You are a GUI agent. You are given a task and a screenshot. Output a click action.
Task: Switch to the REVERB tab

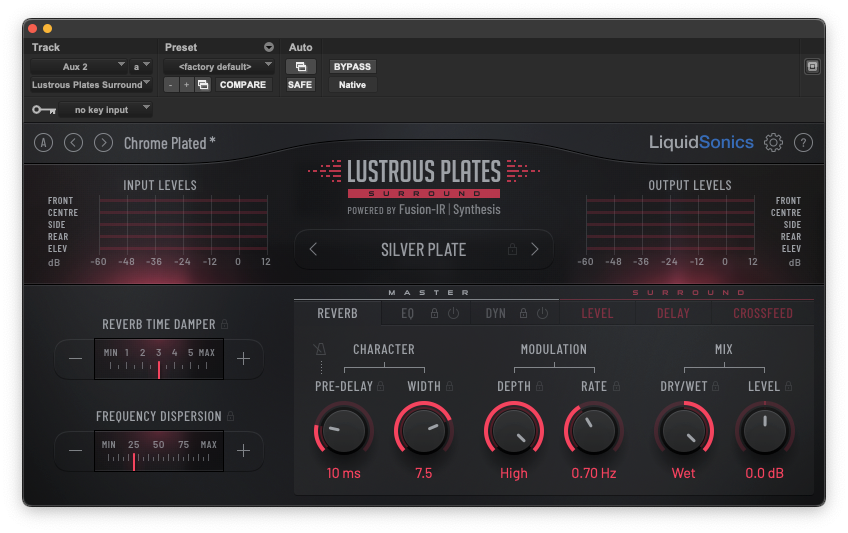click(337, 313)
